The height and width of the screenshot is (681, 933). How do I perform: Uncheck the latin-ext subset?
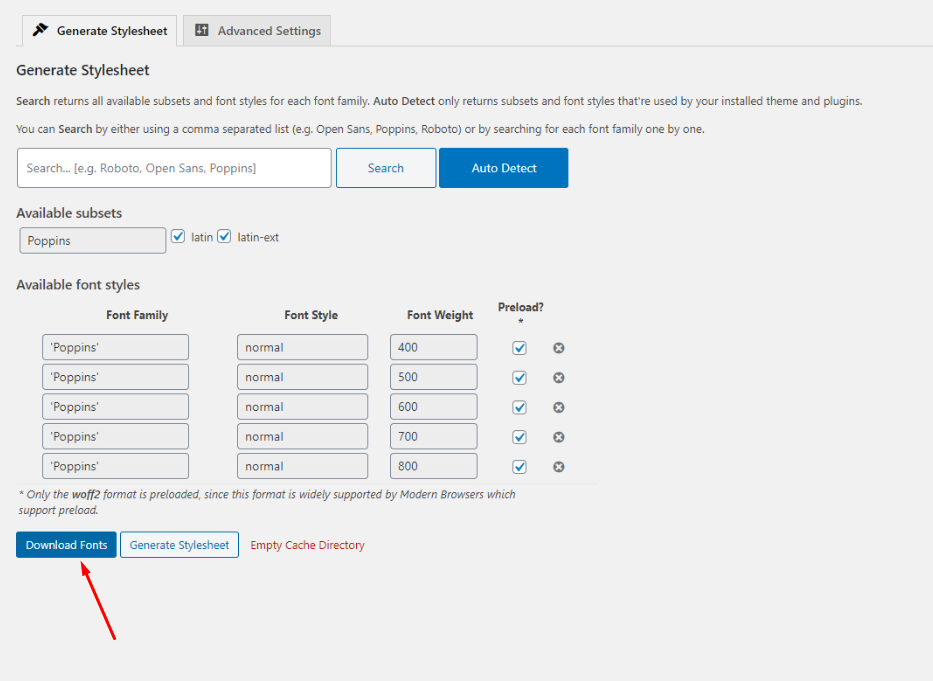click(224, 236)
